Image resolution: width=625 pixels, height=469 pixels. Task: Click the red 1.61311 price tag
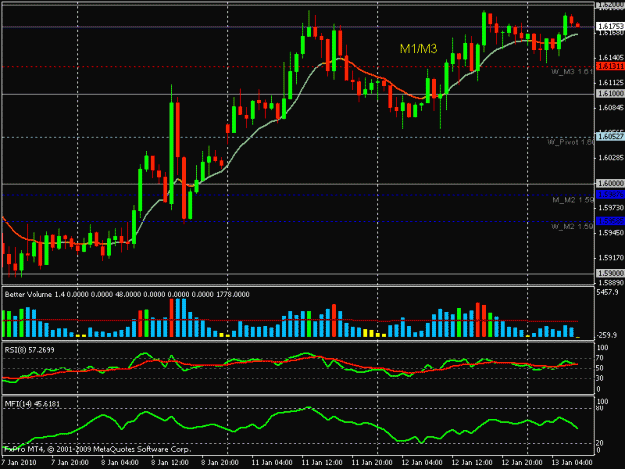(610, 66)
